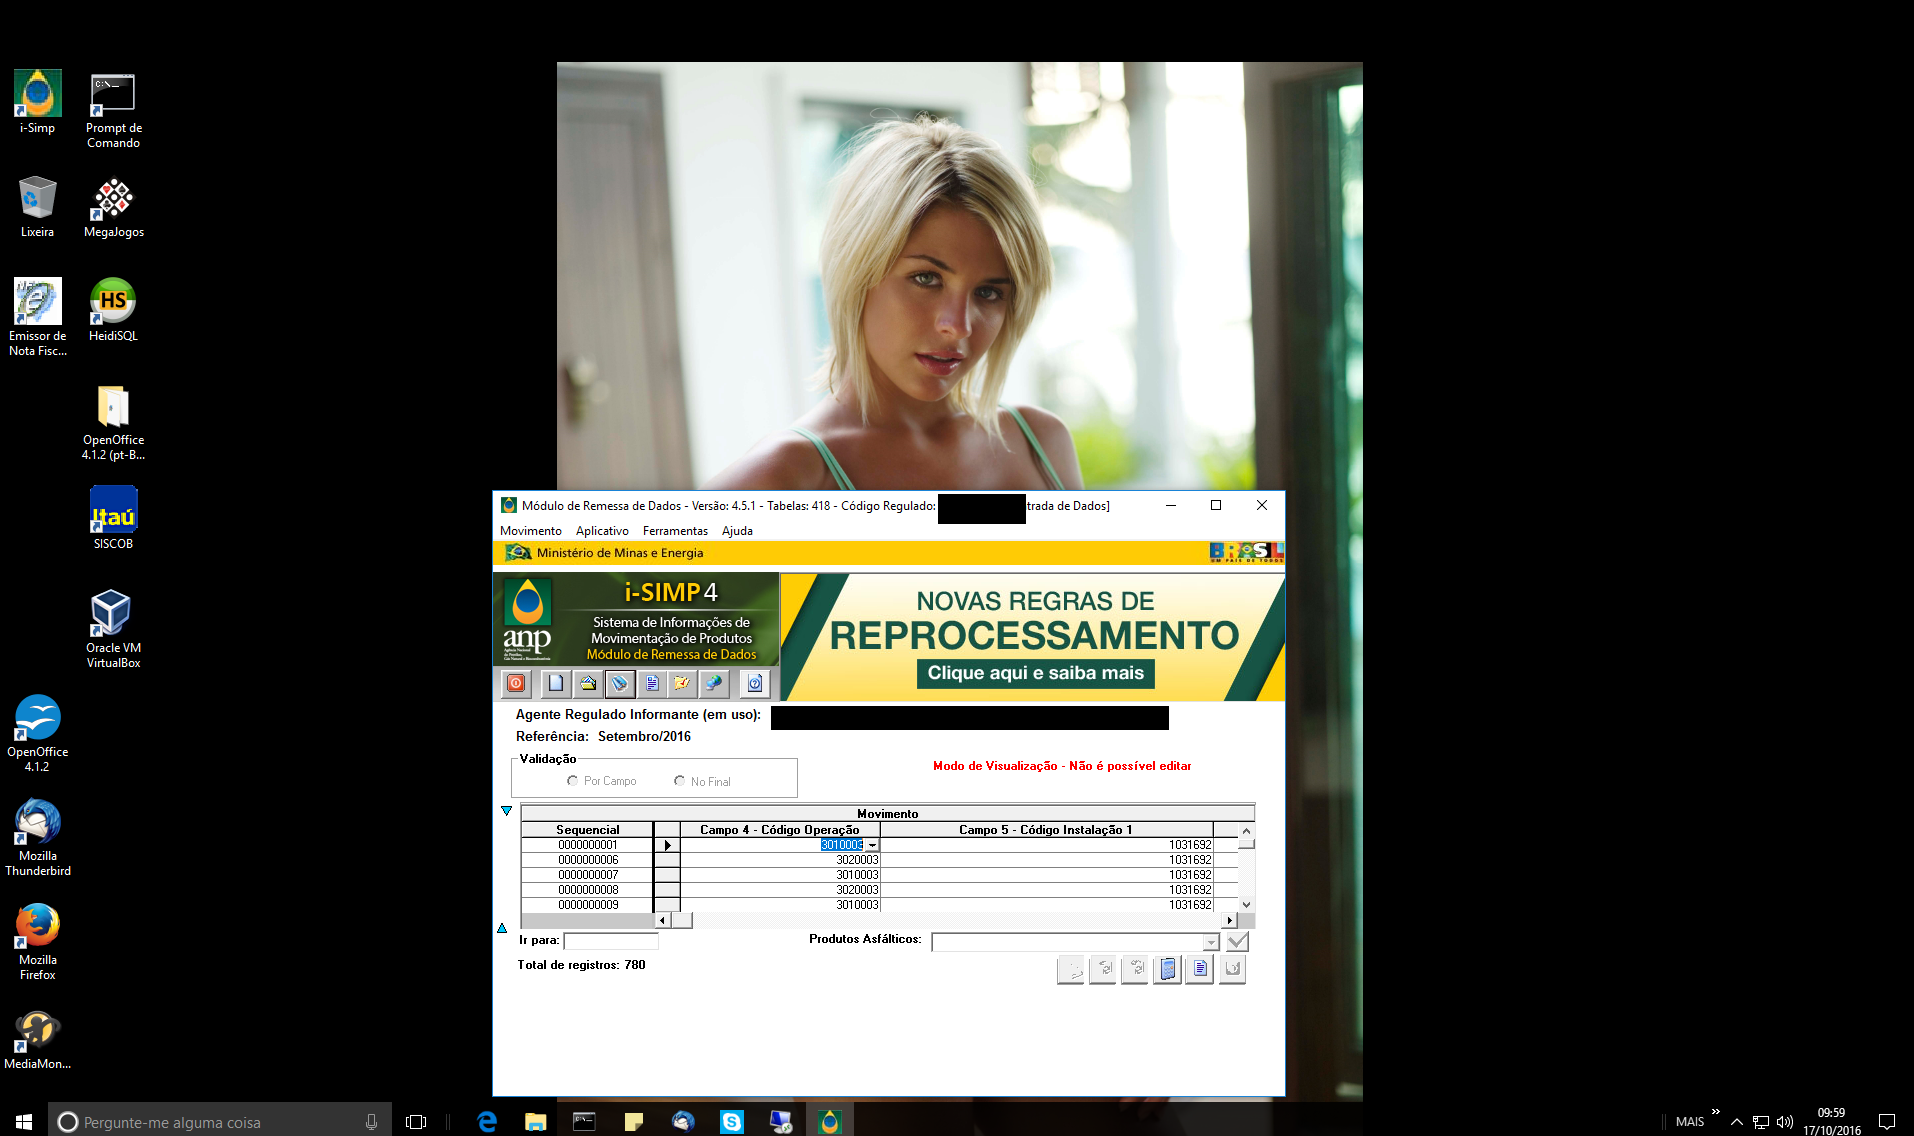
Task: Launch MegaJogos desktop shortcut
Action: tap(113, 206)
